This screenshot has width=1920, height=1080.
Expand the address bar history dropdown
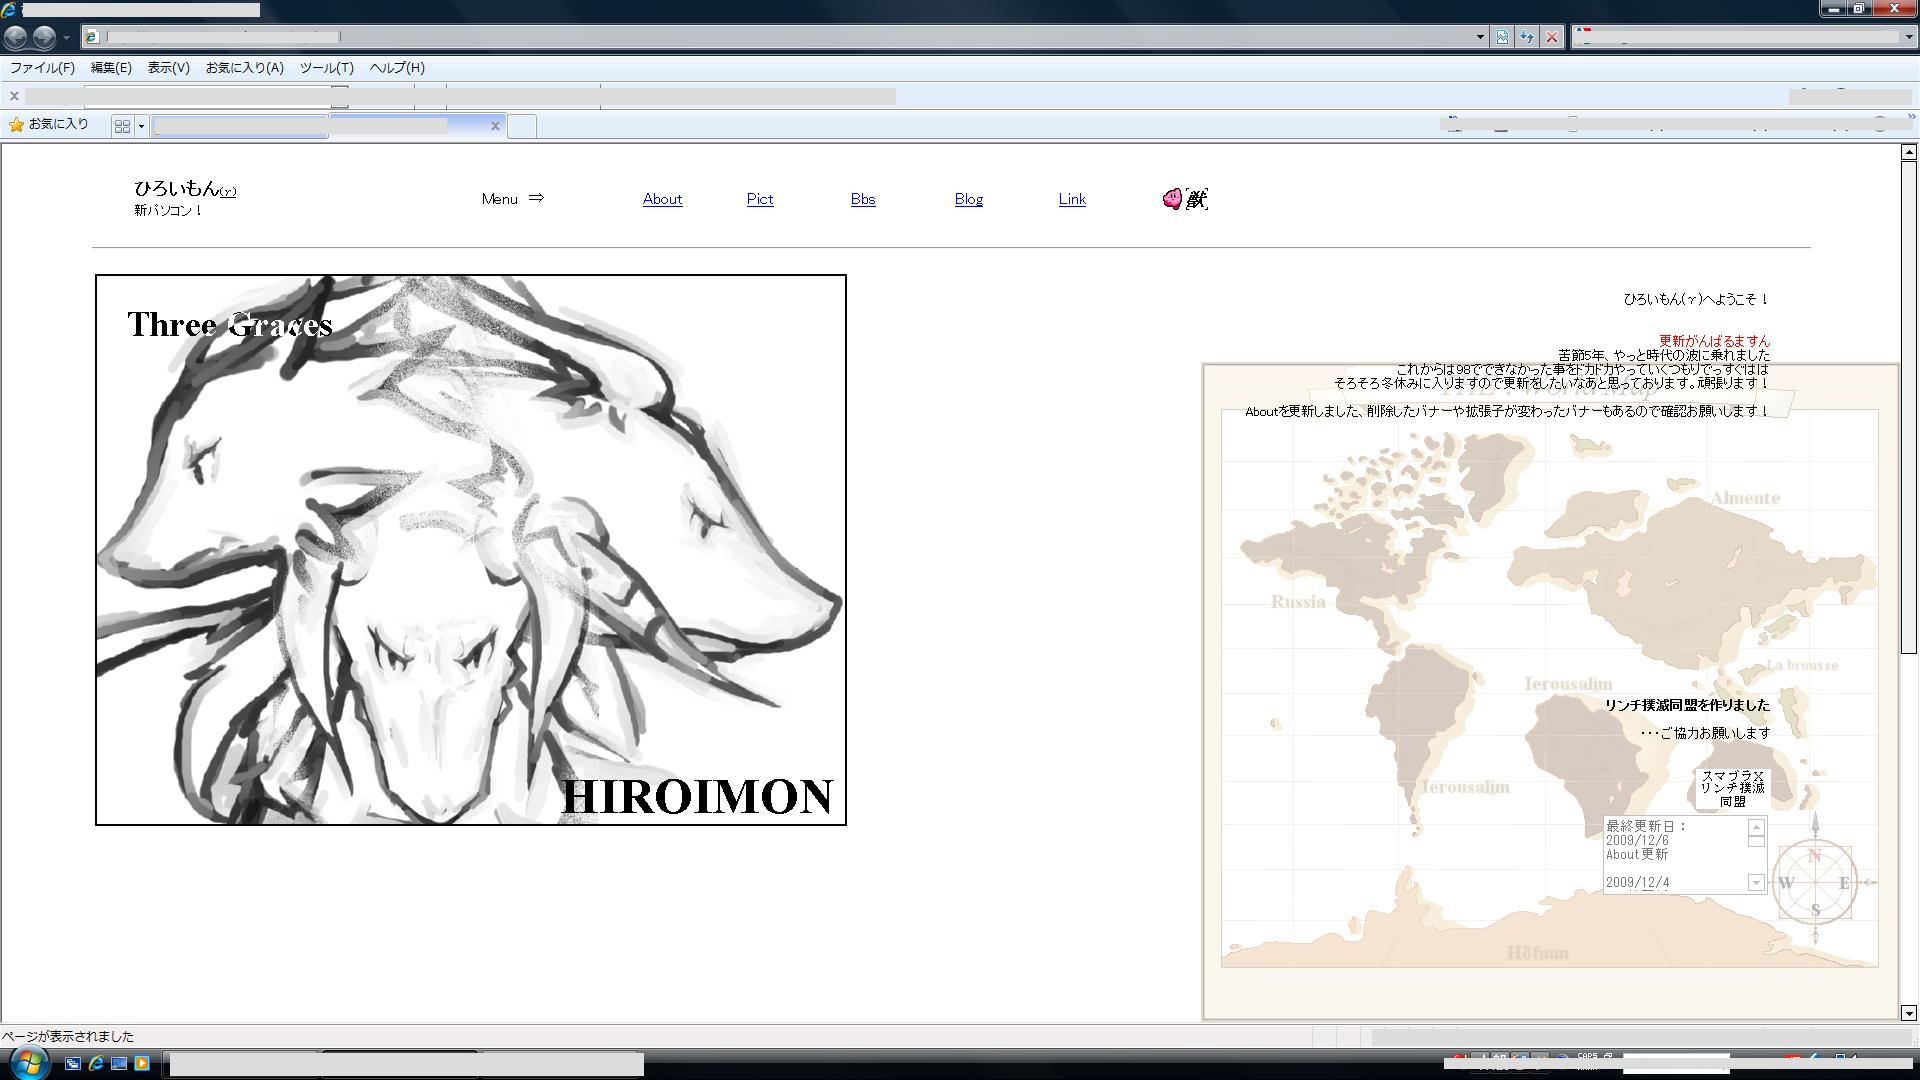pyautogui.click(x=1480, y=37)
